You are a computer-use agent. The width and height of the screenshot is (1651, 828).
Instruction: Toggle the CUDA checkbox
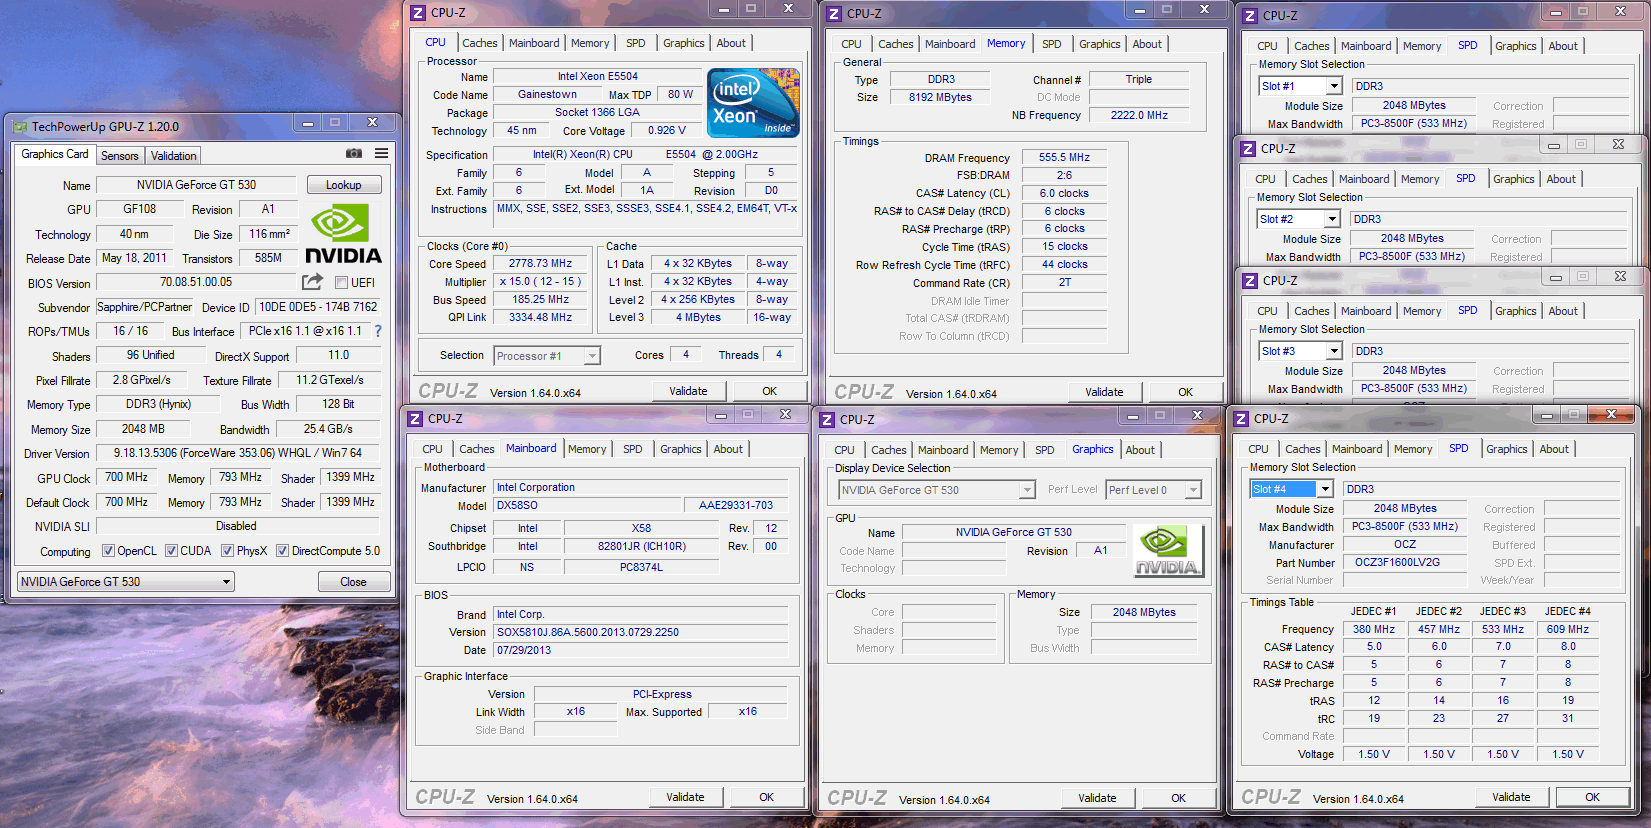(x=171, y=551)
